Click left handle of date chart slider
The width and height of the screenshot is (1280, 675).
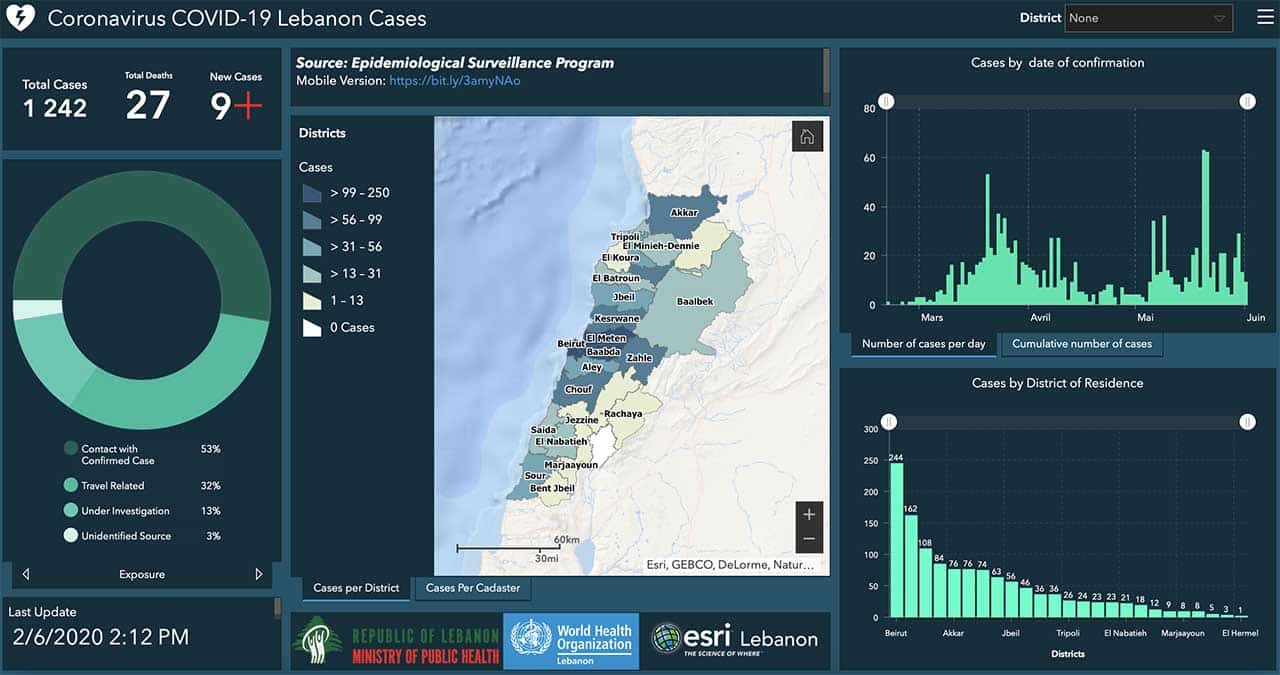pos(886,102)
